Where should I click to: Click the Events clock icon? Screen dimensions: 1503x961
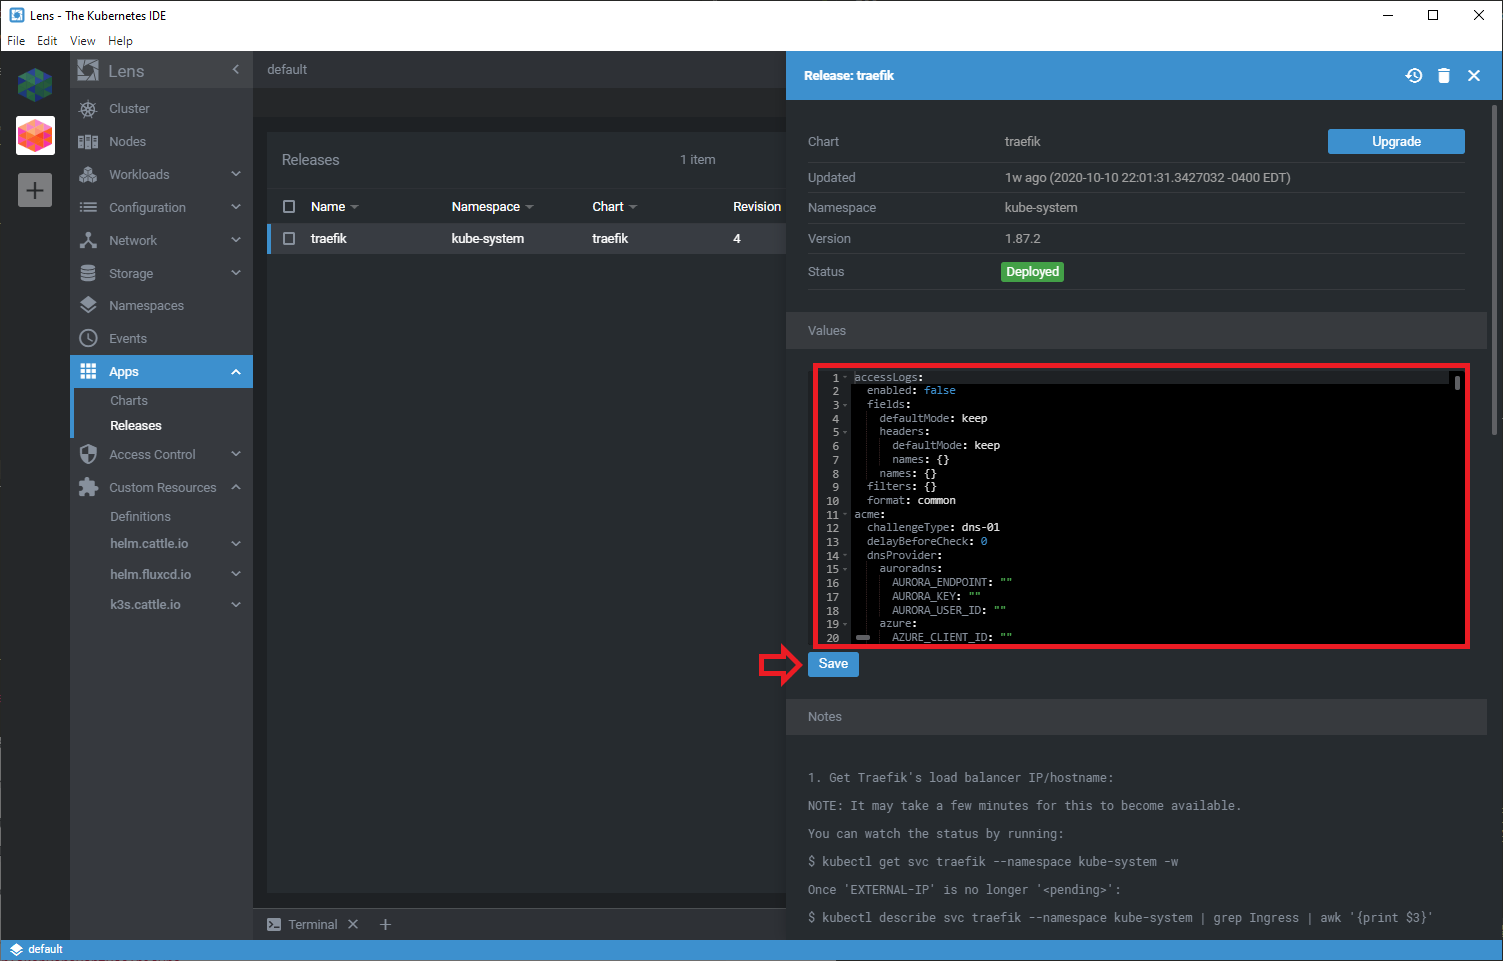[88, 339]
